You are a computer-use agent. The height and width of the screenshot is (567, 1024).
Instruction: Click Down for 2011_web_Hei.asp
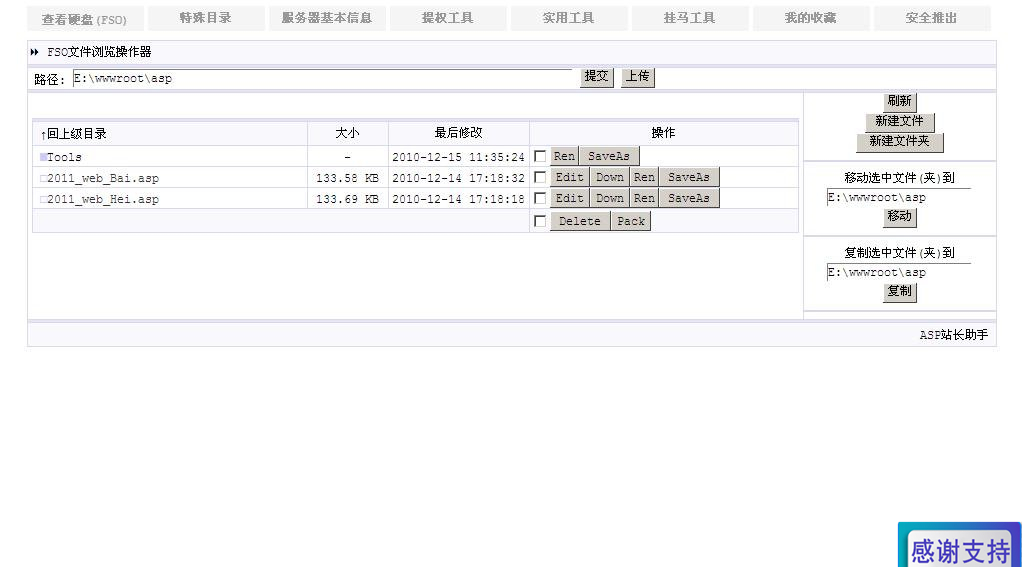pyautogui.click(x=609, y=199)
